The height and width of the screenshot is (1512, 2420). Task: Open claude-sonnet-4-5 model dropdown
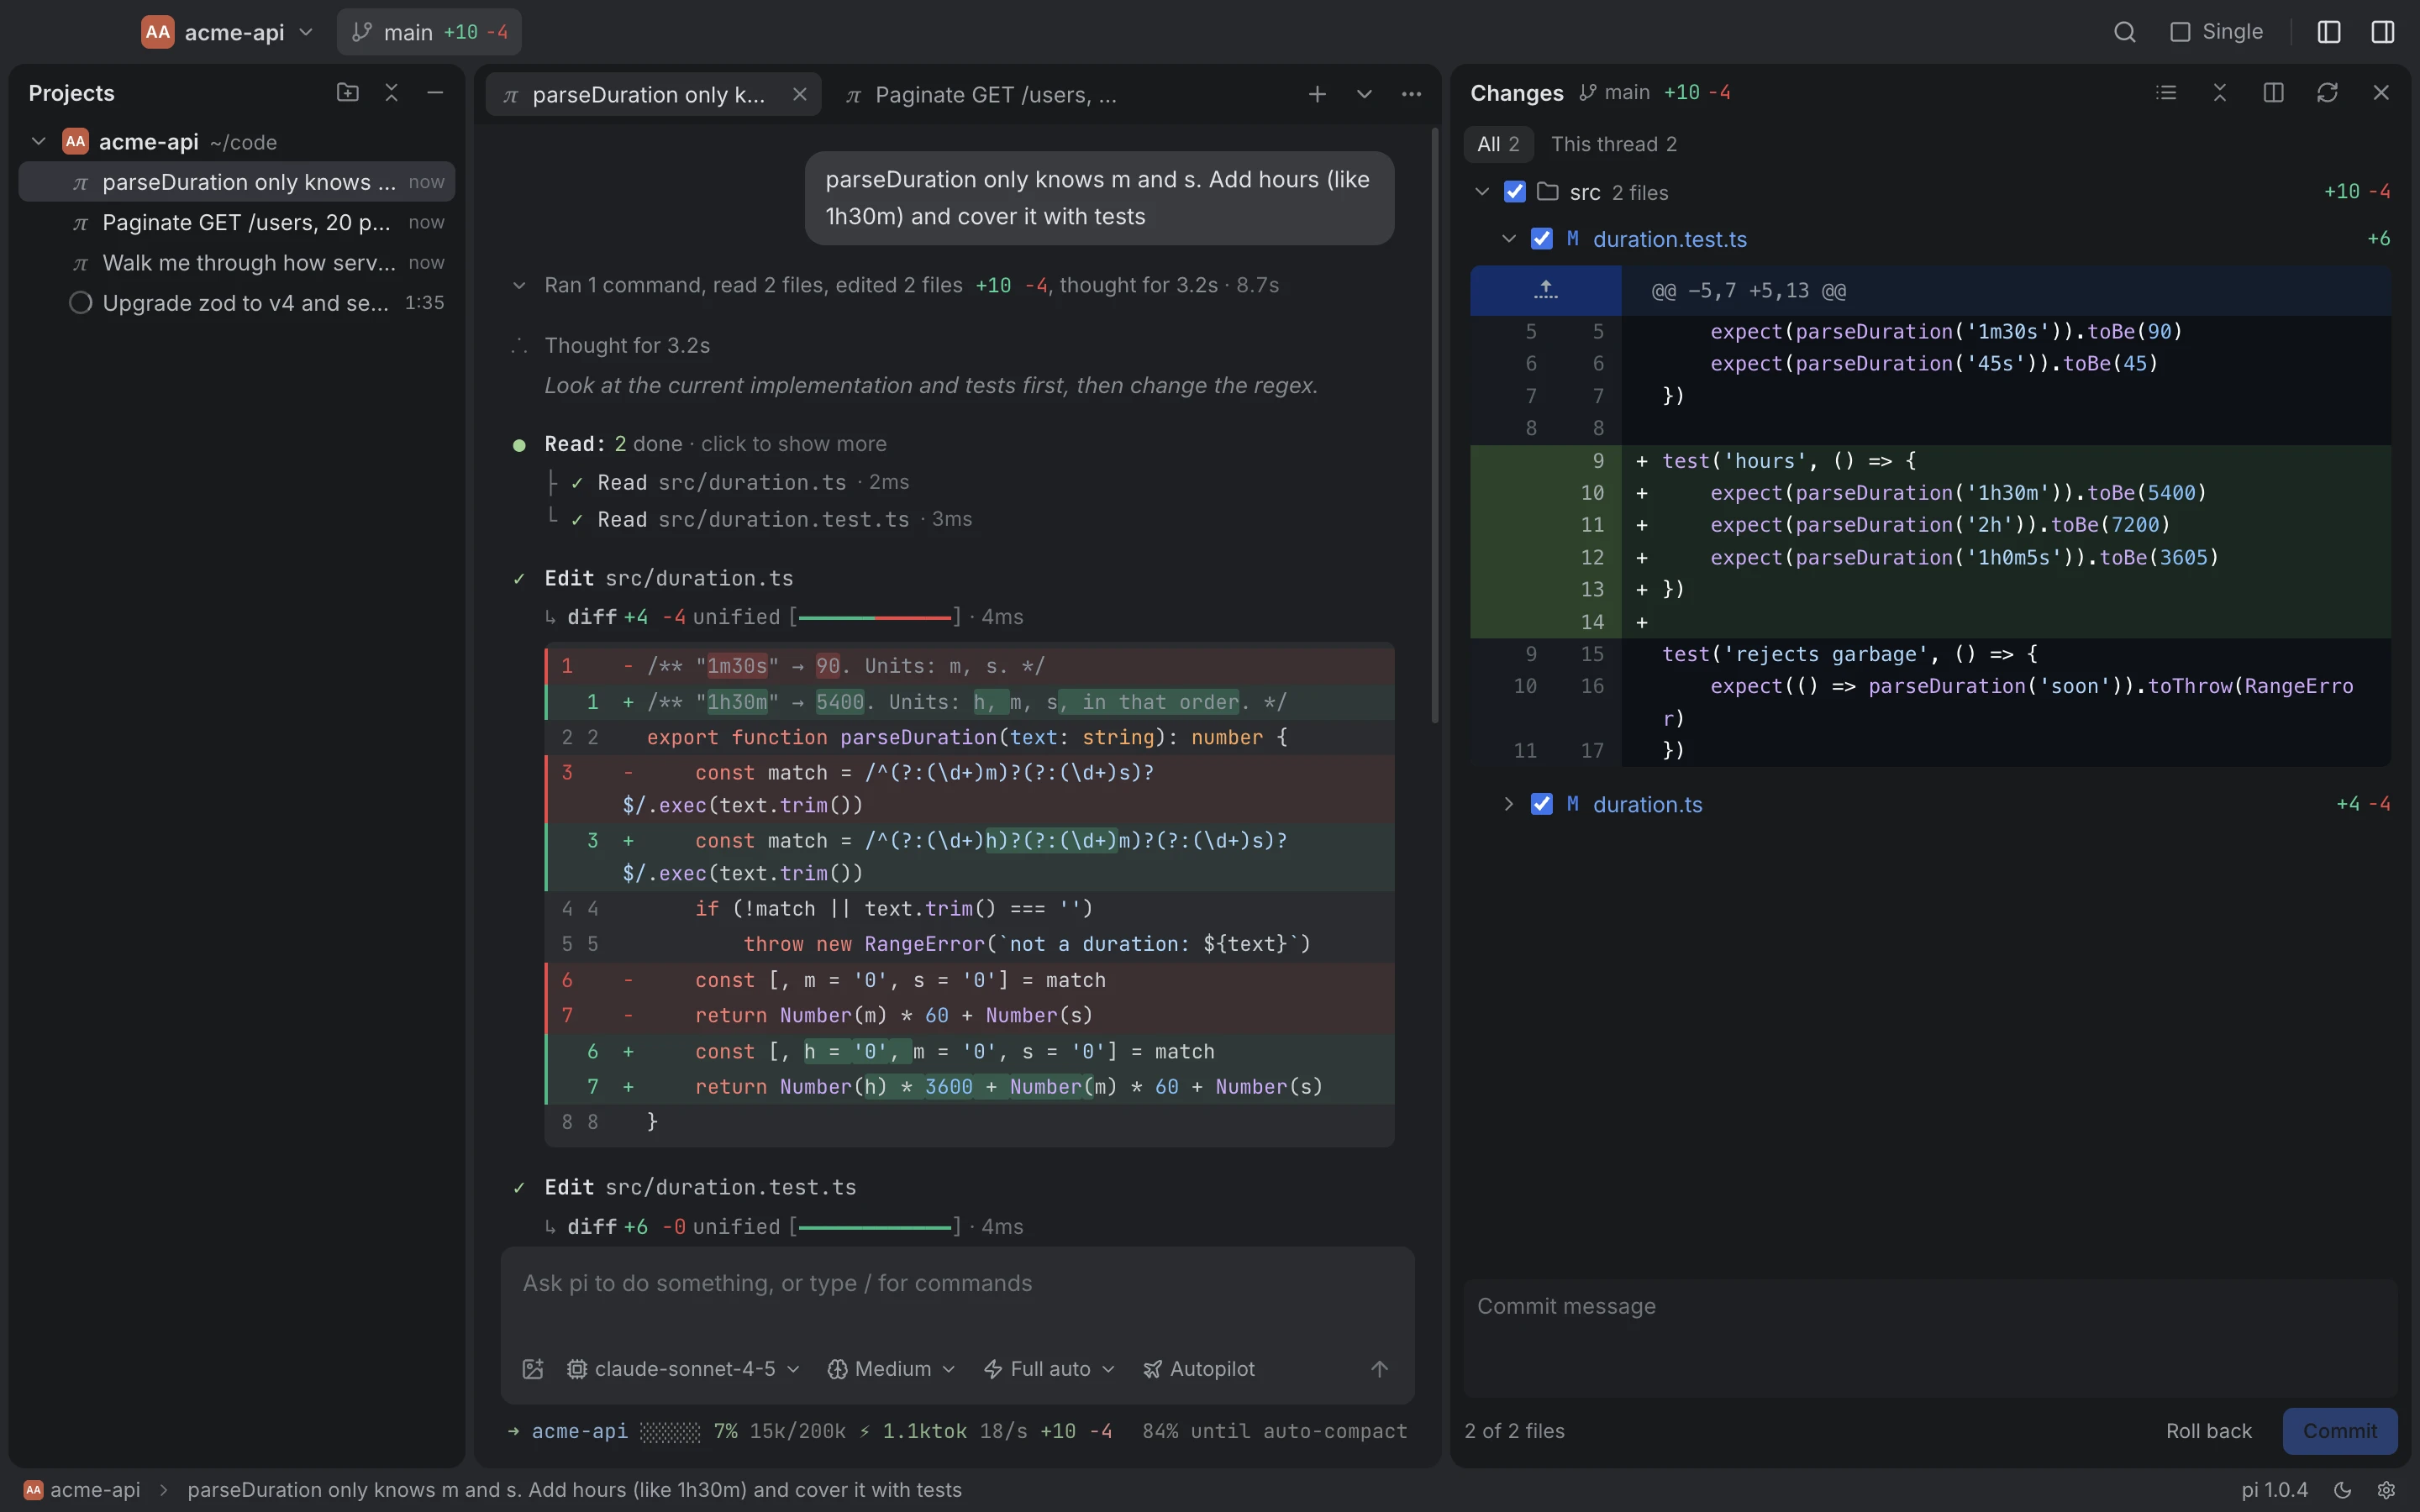(684, 1369)
